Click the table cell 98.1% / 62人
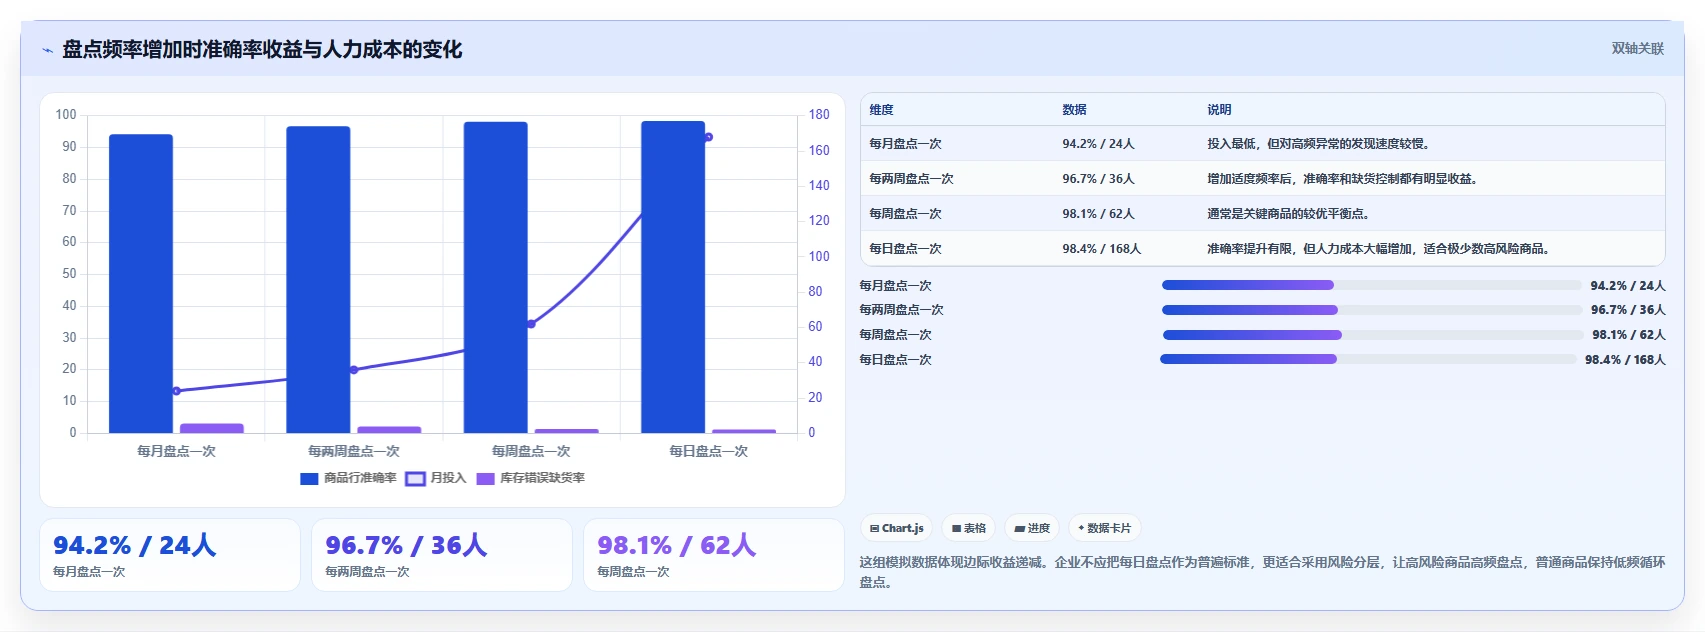 [1098, 214]
